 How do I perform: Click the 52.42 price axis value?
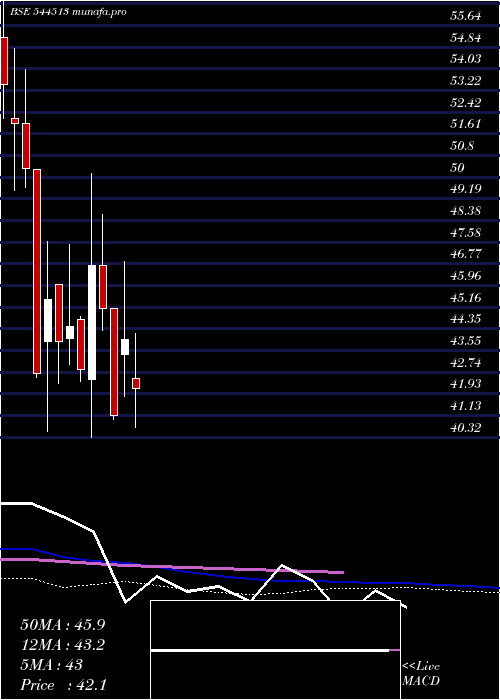[466, 103]
